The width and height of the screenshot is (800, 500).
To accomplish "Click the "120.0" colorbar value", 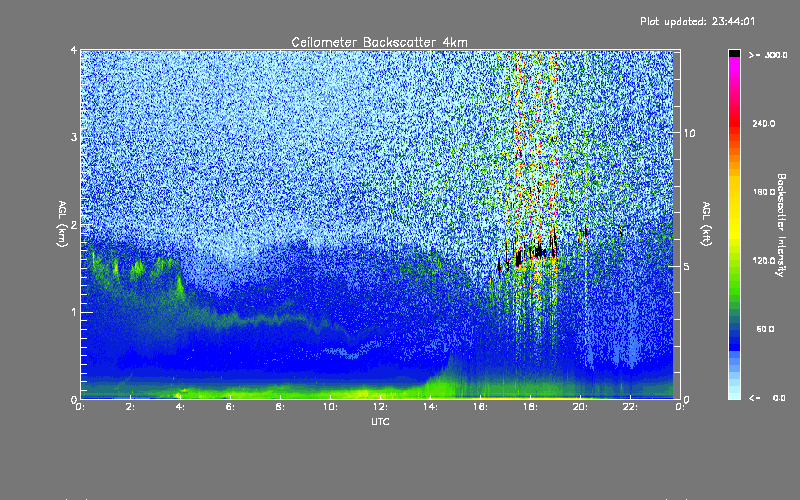I will click(x=764, y=260).
